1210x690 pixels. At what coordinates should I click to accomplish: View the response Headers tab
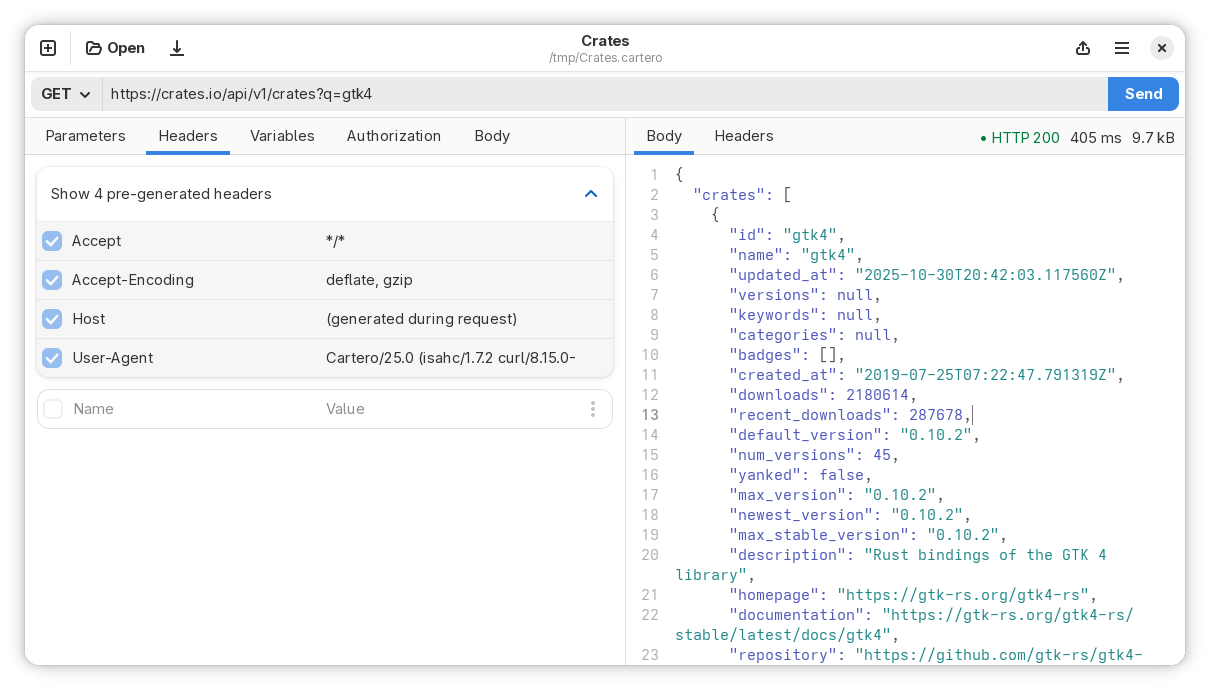[744, 136]
